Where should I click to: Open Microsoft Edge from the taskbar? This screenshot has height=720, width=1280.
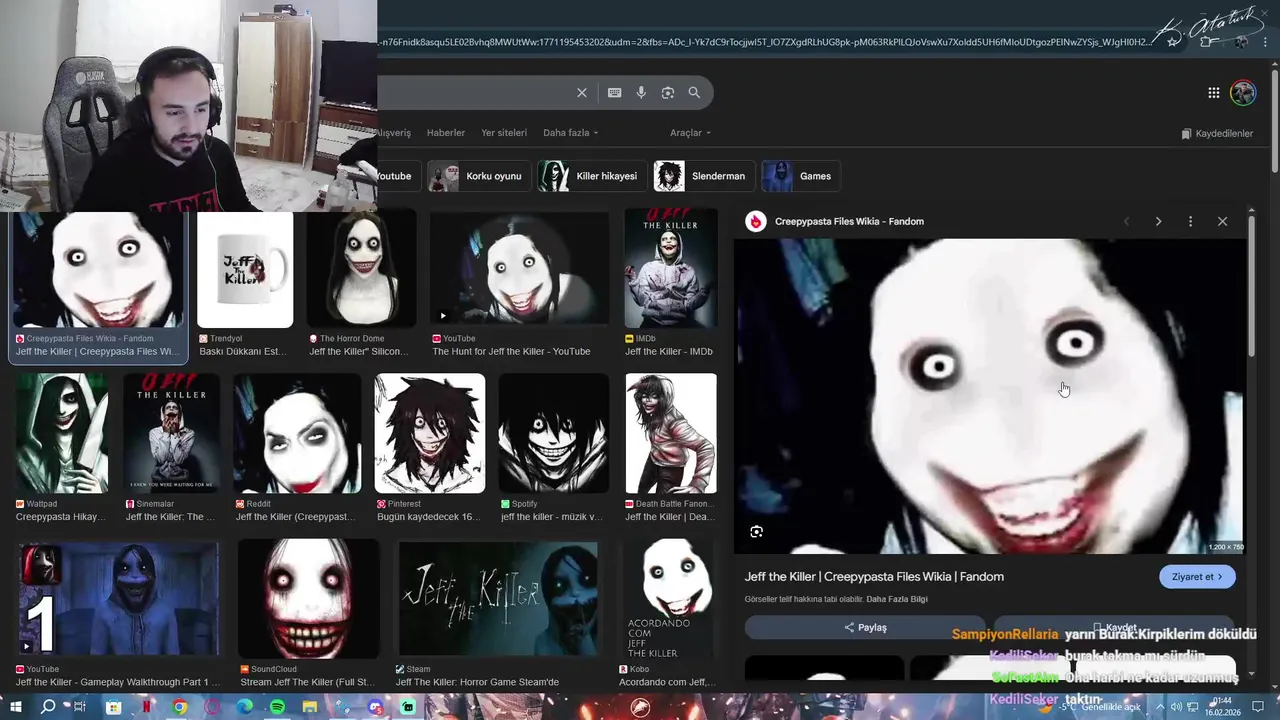point(245,707)
